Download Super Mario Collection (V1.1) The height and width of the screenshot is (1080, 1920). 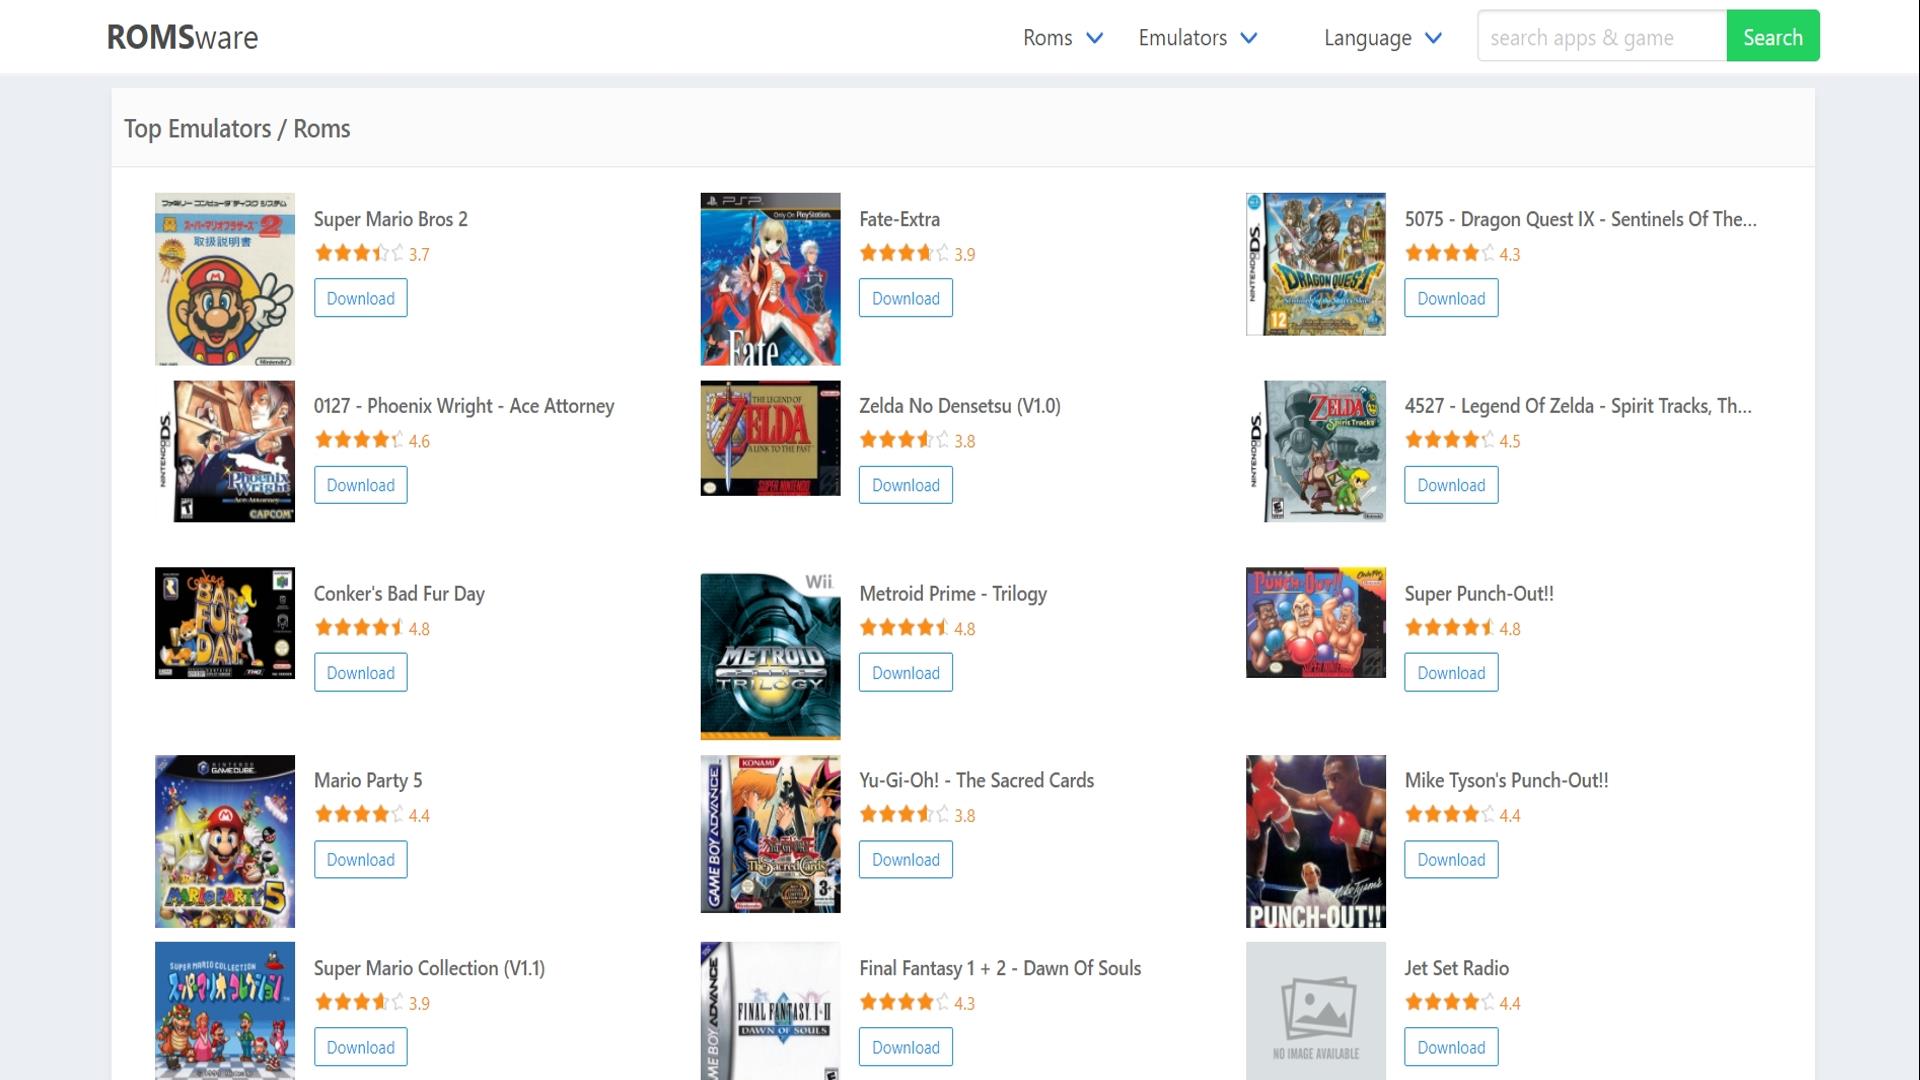point(360,1047)
